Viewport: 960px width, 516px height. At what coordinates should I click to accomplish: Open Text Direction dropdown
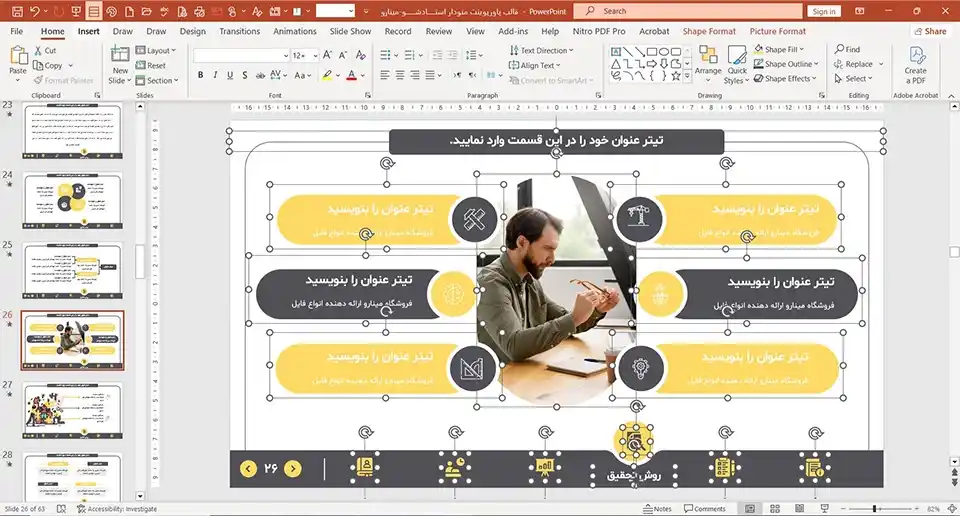pos(541,50)
